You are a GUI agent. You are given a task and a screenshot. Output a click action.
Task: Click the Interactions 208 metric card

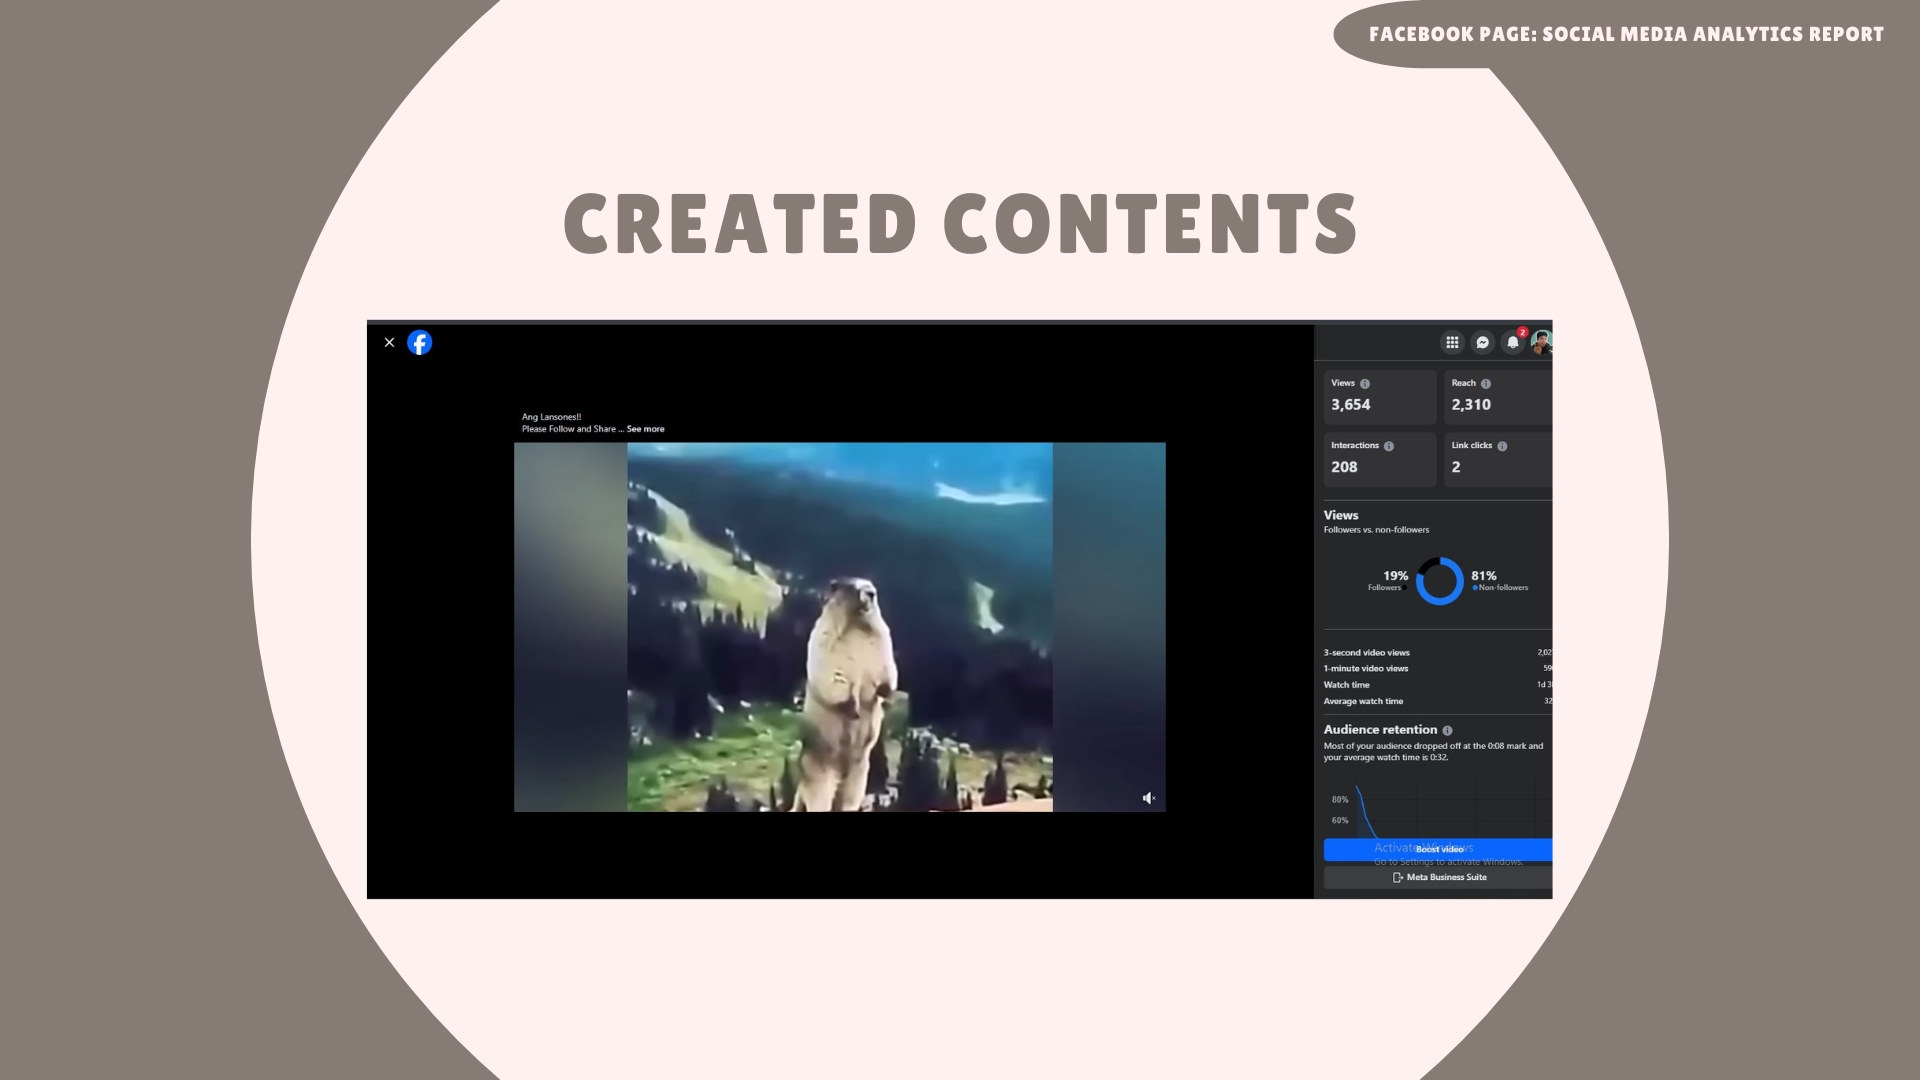click(x=1379, y=459)
